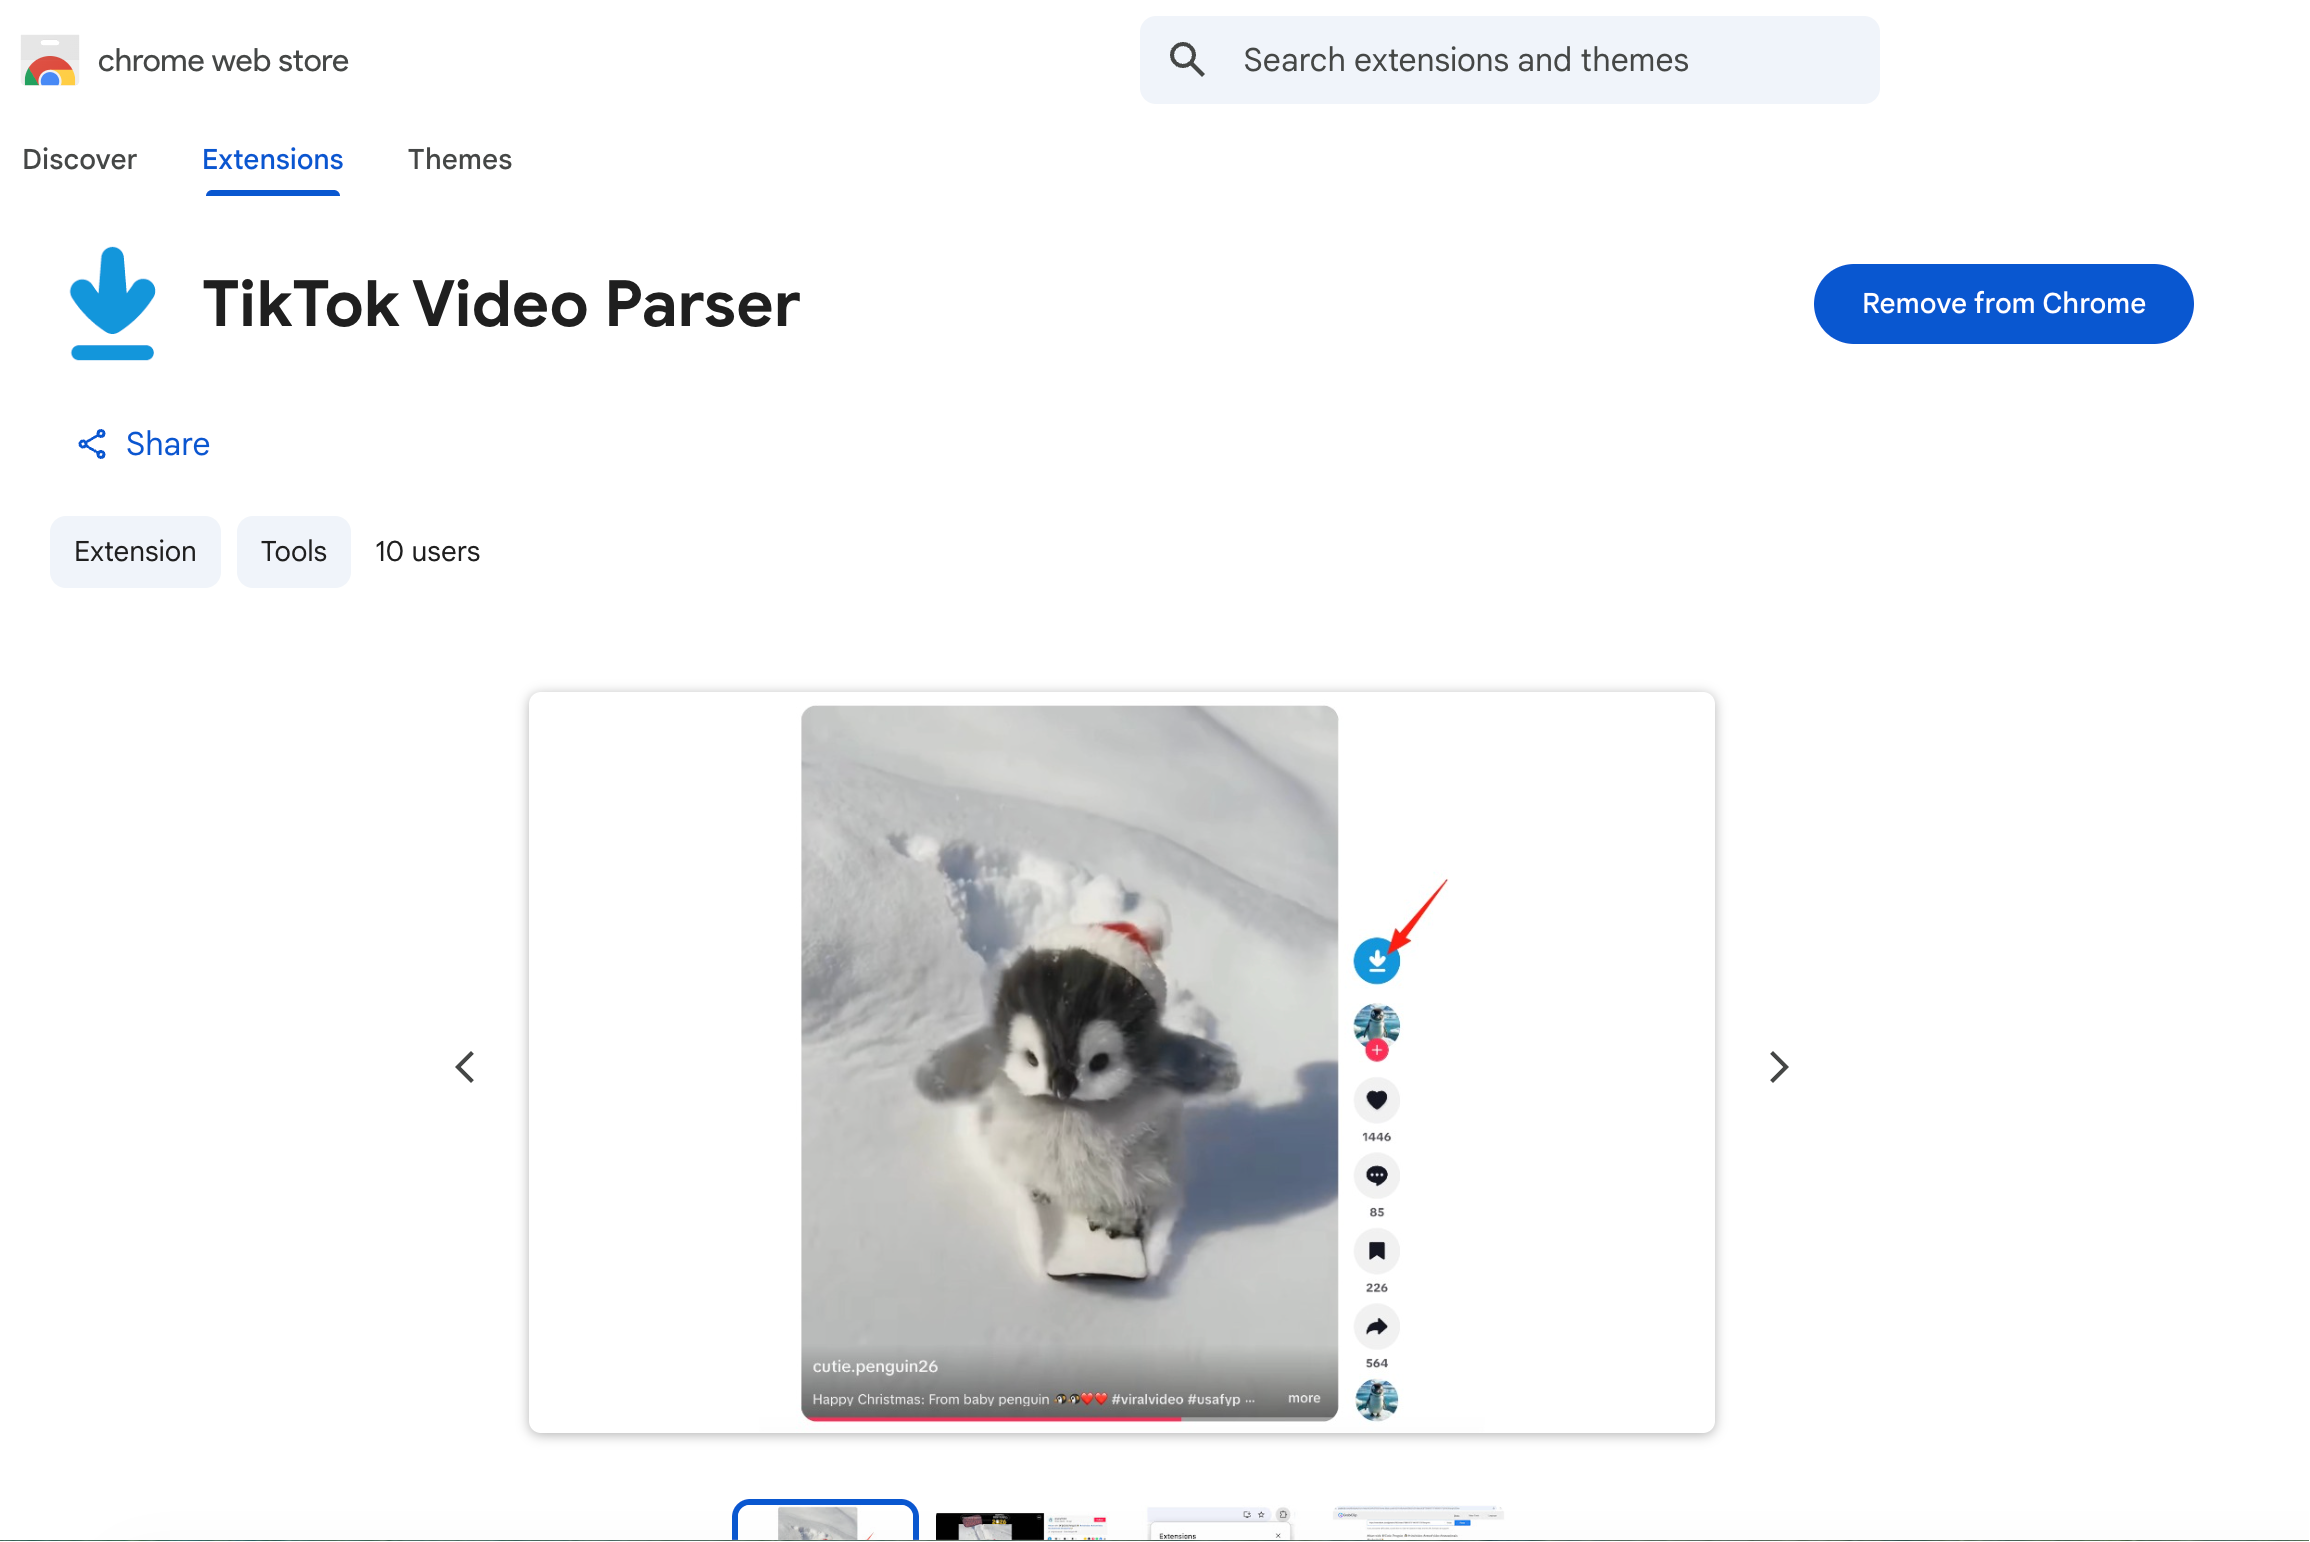The width and height of the screenshot is (2310, 1542).
Task: Advance the carousel with the right chevron
Action: pyautogui.click(x=1778, y=1067)
